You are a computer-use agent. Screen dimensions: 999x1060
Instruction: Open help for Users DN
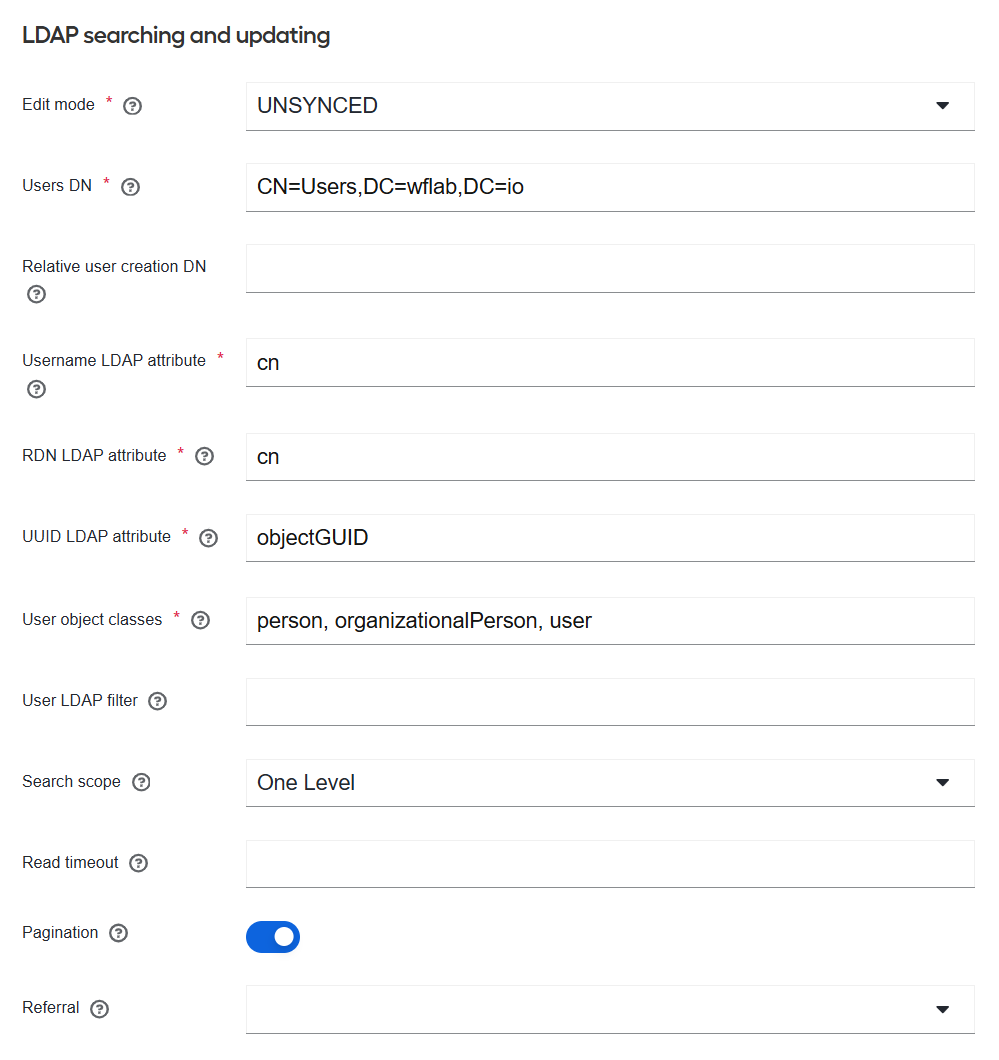pyautogui.click(x=130, y=187)
